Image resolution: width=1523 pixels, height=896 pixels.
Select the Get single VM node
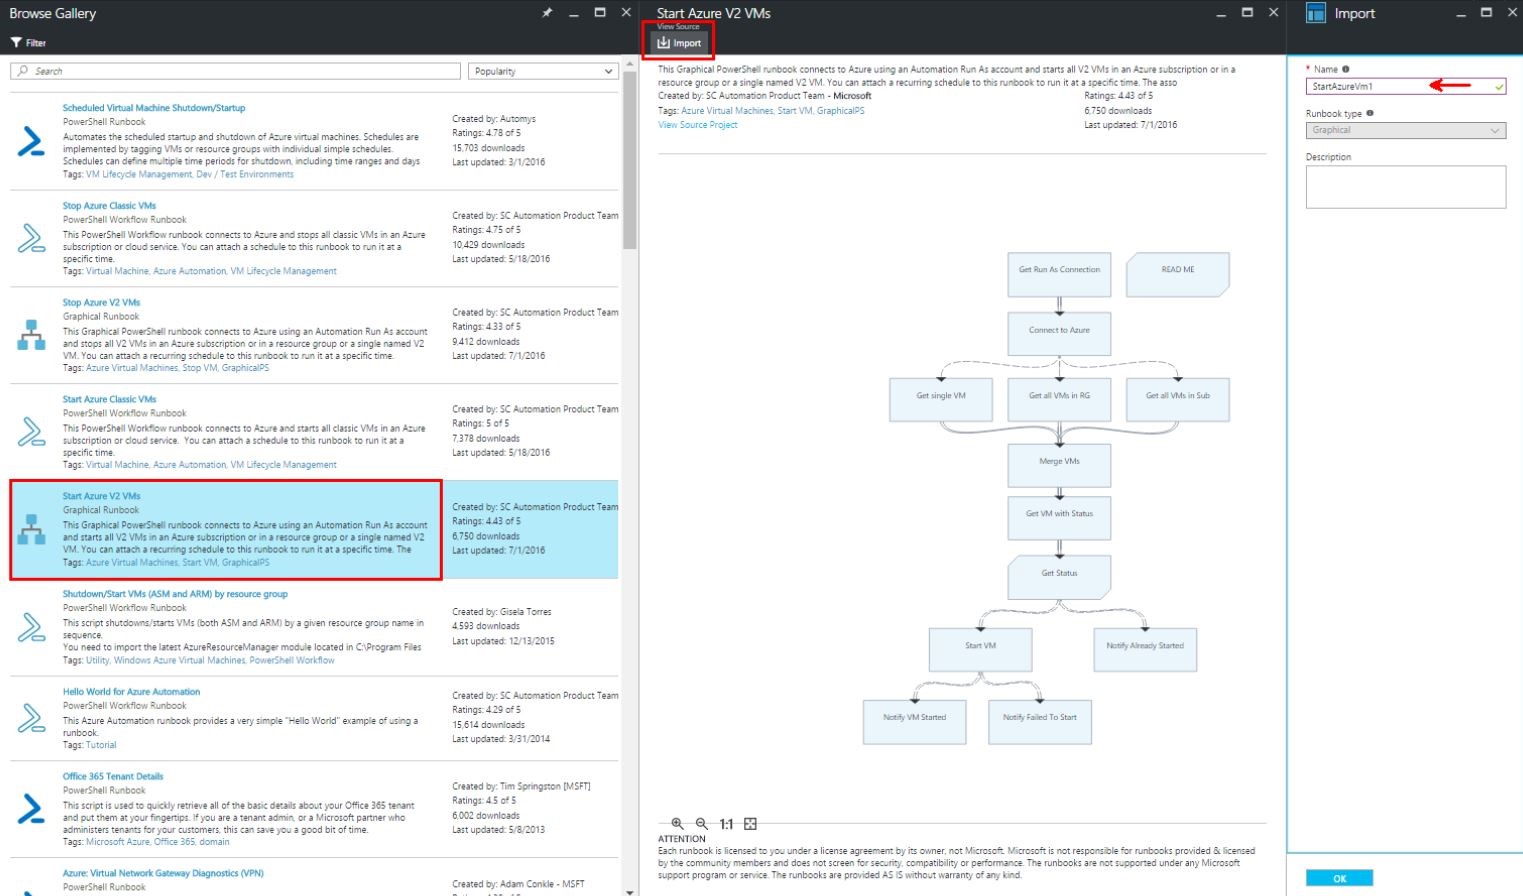click(x=941, y=400)
